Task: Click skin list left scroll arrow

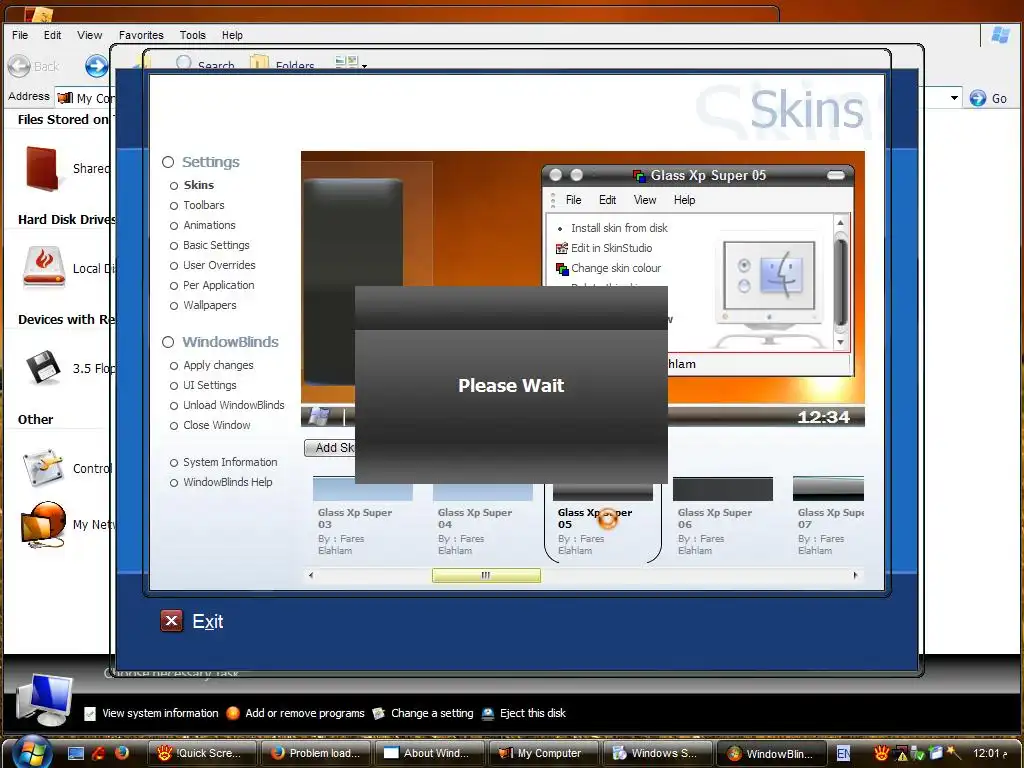Action: point(311,575)
